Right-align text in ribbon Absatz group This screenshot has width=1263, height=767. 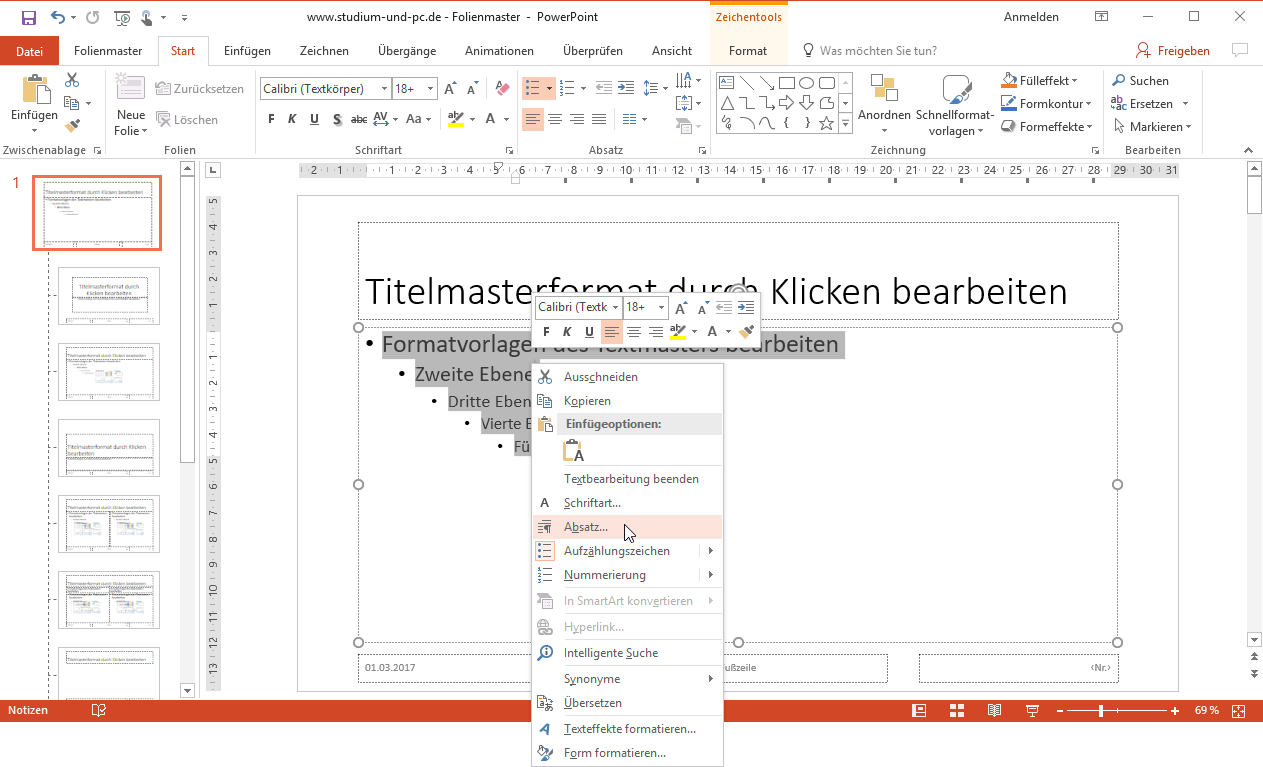click(x=577, y=119)
